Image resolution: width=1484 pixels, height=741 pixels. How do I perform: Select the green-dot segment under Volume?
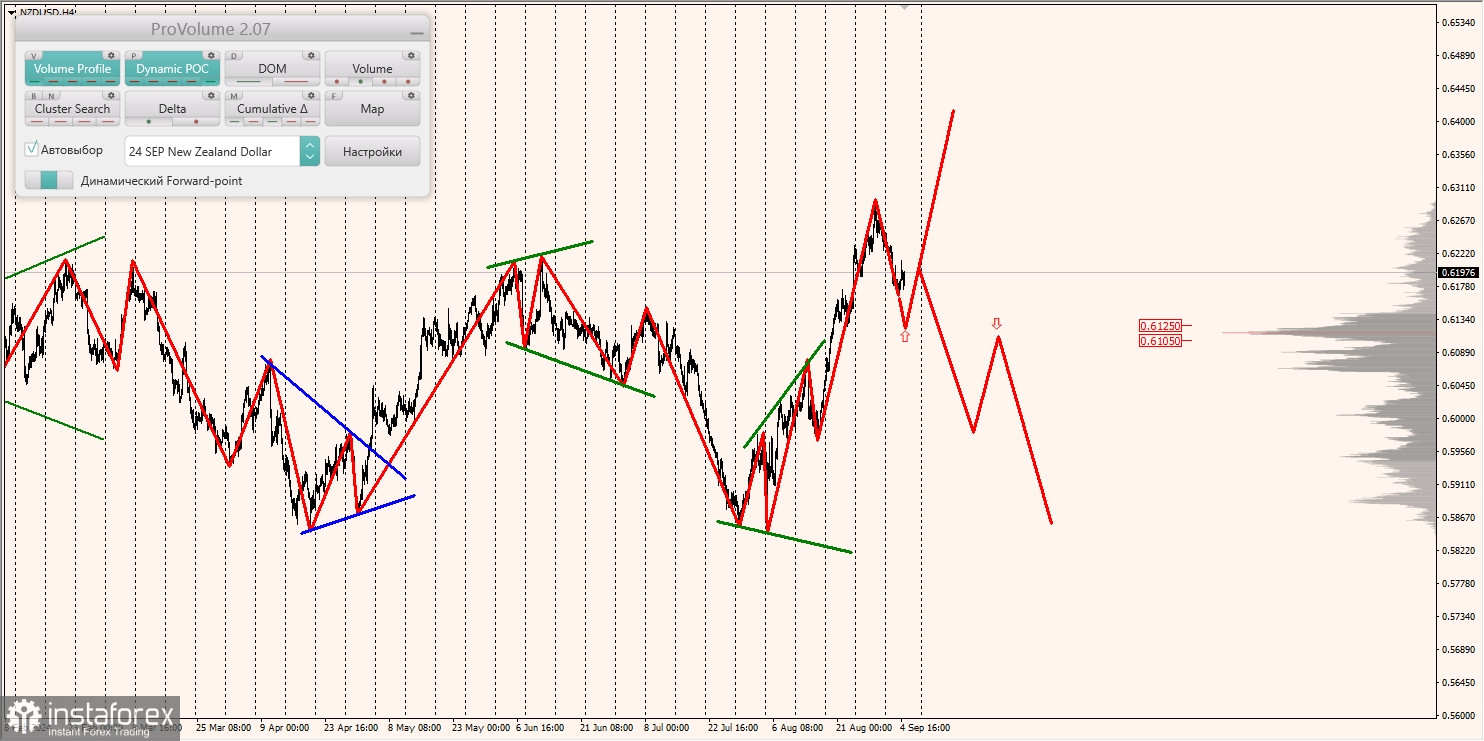coord(360,81)
